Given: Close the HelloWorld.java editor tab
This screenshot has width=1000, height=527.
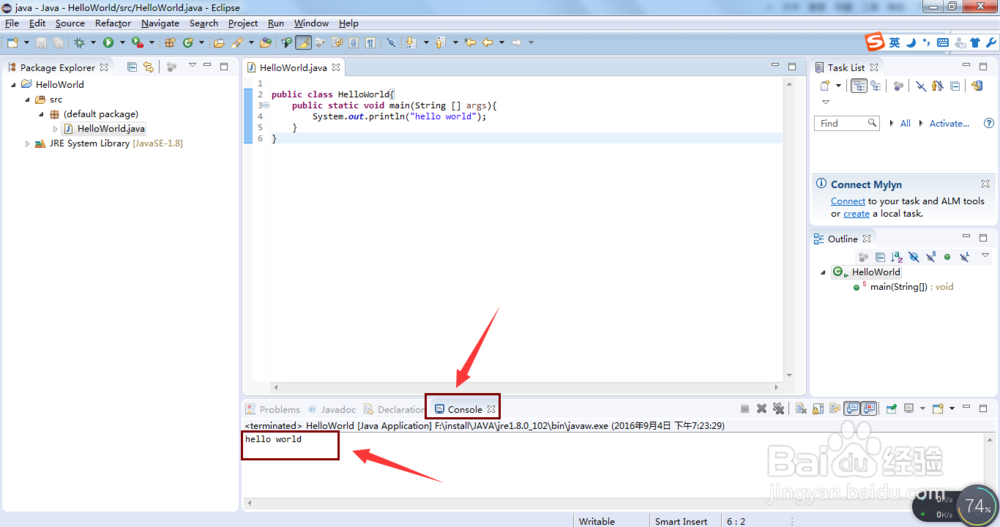Looking at the screenshot, I should (336, 68).
